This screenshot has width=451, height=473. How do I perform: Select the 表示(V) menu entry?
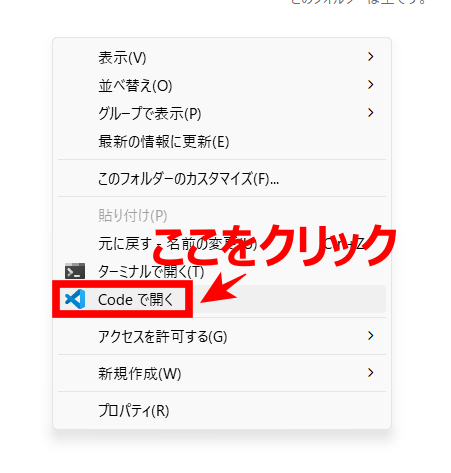point(122,58)
